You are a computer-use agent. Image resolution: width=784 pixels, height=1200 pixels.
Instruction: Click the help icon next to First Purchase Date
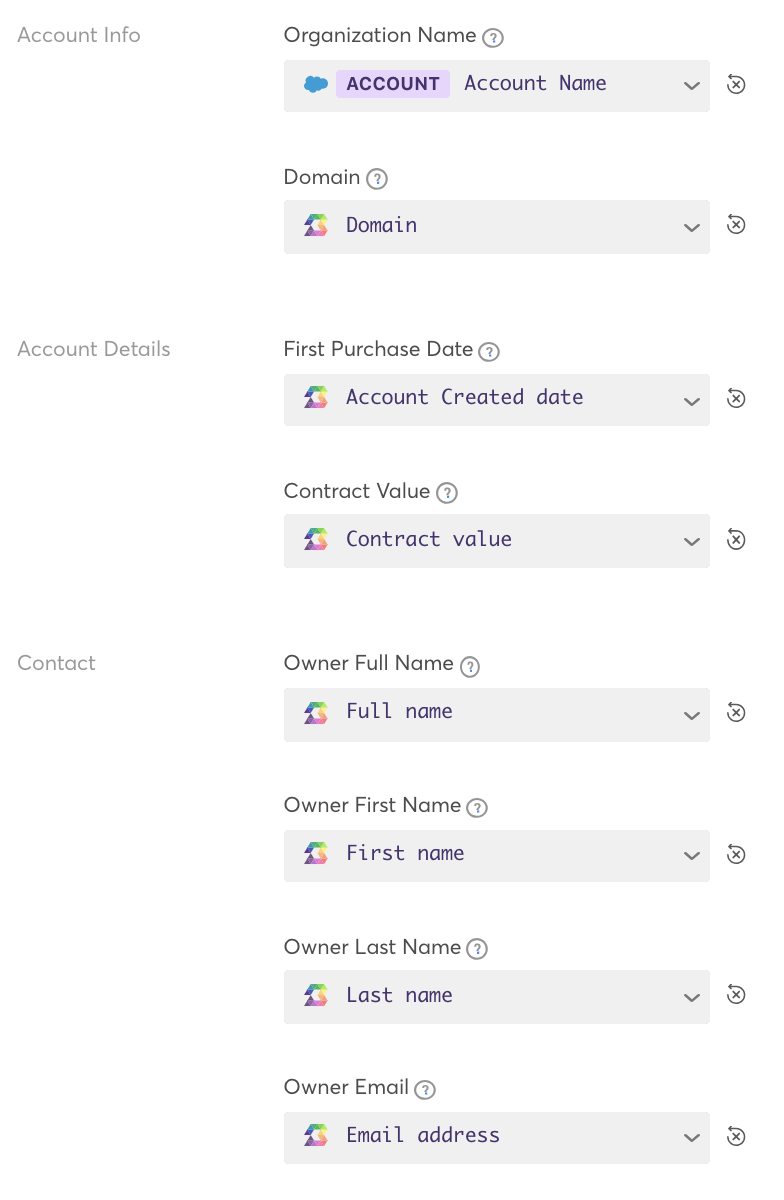tap(489, 351)
